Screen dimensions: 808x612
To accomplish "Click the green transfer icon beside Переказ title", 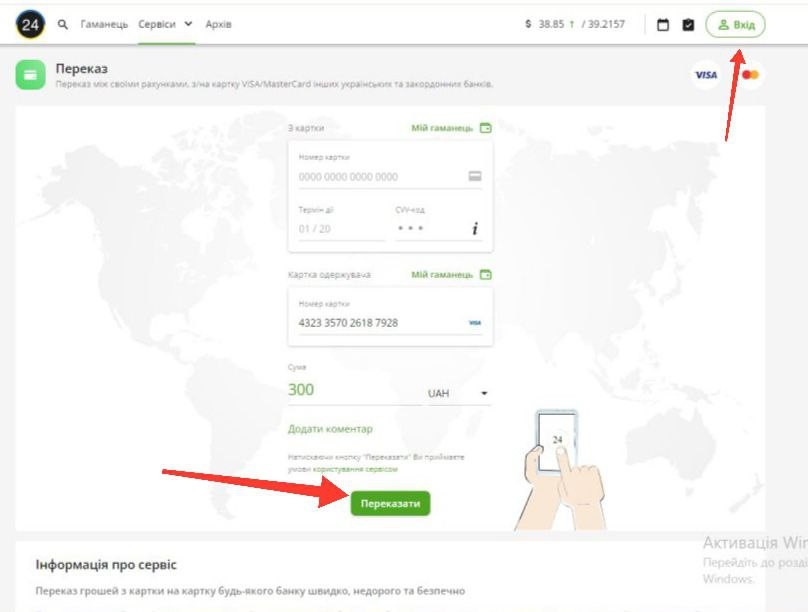I will pos(31,75).
